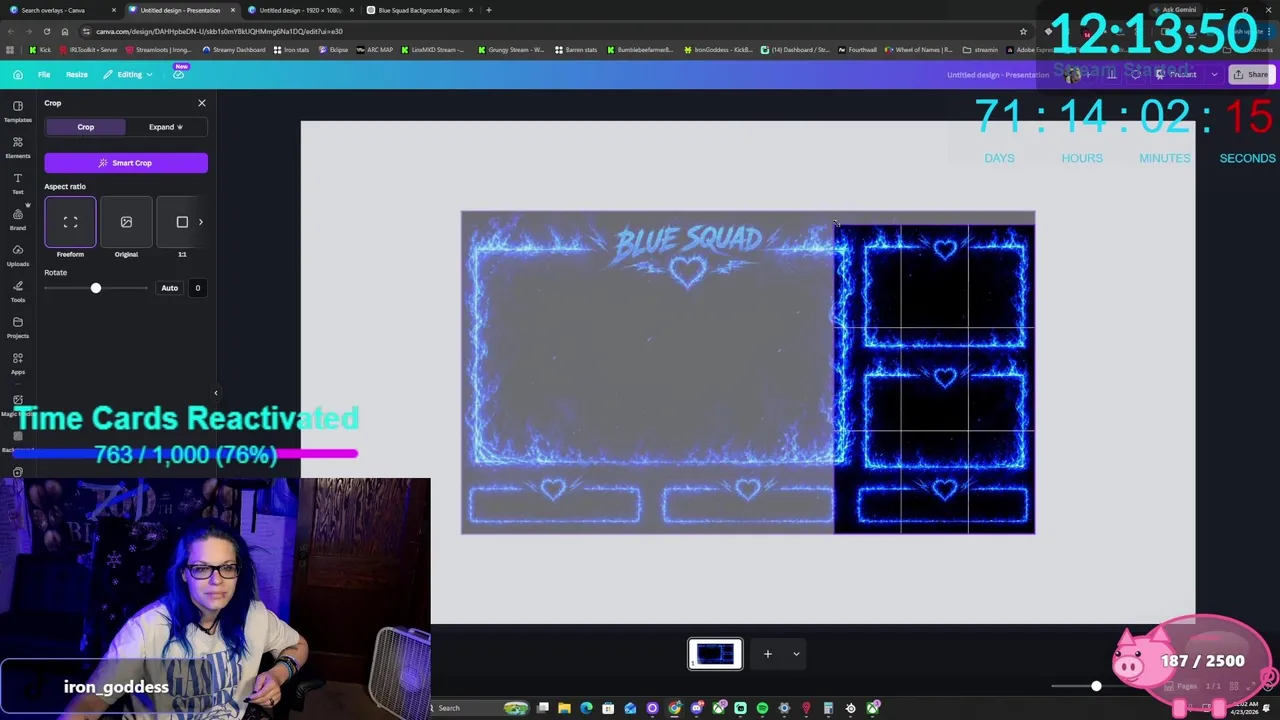Screen dimensions: 1280x720
Task: Open the Resize menu
Action: pos(76,74)
